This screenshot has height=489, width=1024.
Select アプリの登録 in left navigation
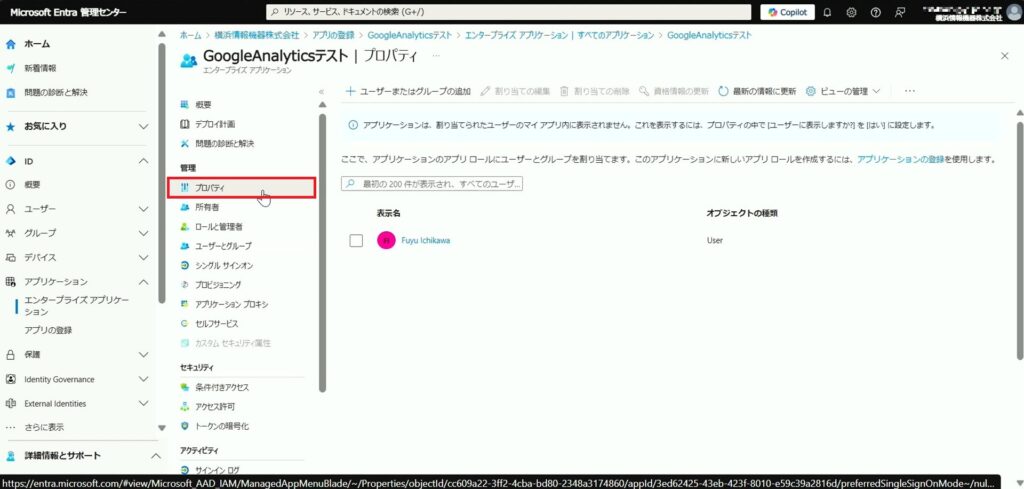coord(48,330)
